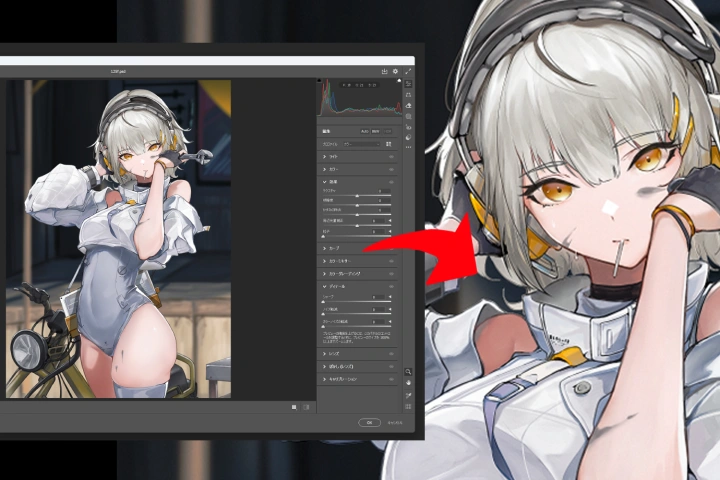Image resolution: width=720 pixels, height=480 pixels.
Task: Click the character preview image
Action: tap(118, 239)
